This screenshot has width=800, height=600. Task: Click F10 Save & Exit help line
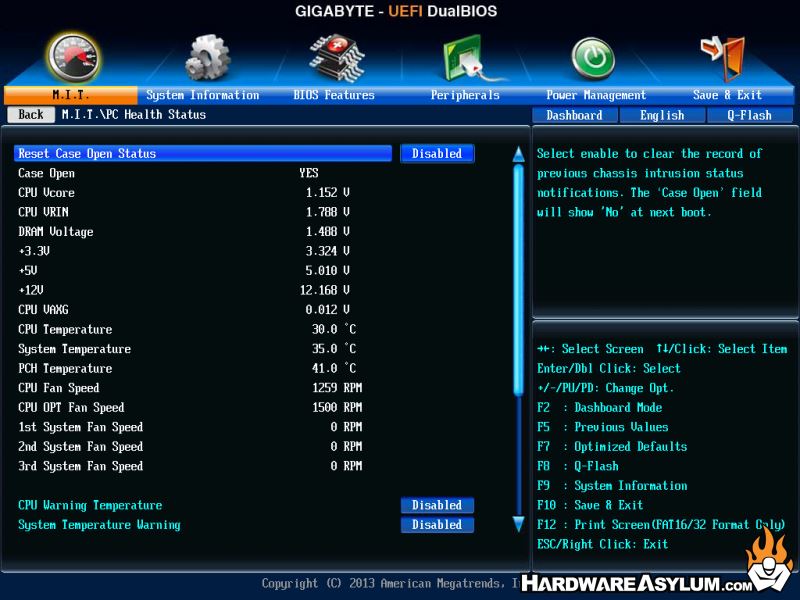point(590,505)
